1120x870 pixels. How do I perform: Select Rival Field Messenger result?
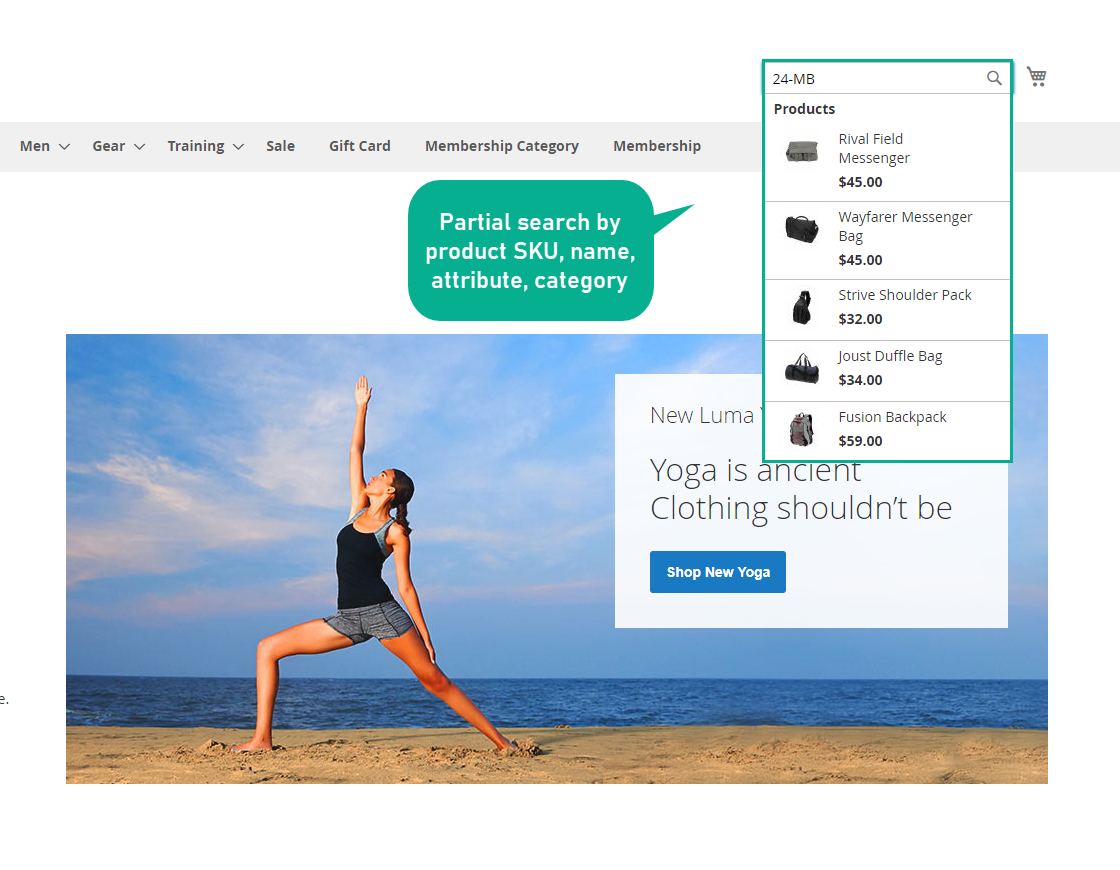pyautogui.click(x=887, y=161)
